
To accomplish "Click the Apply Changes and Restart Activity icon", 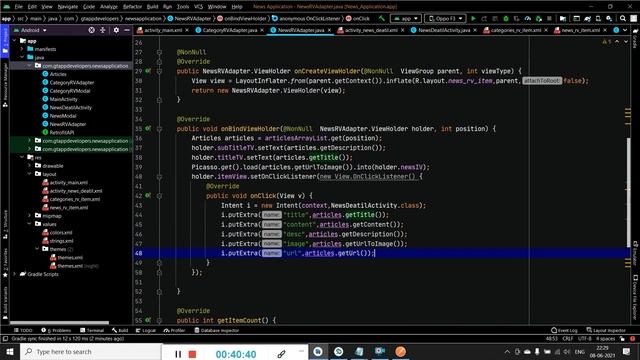I will click(x=484, y=18).
